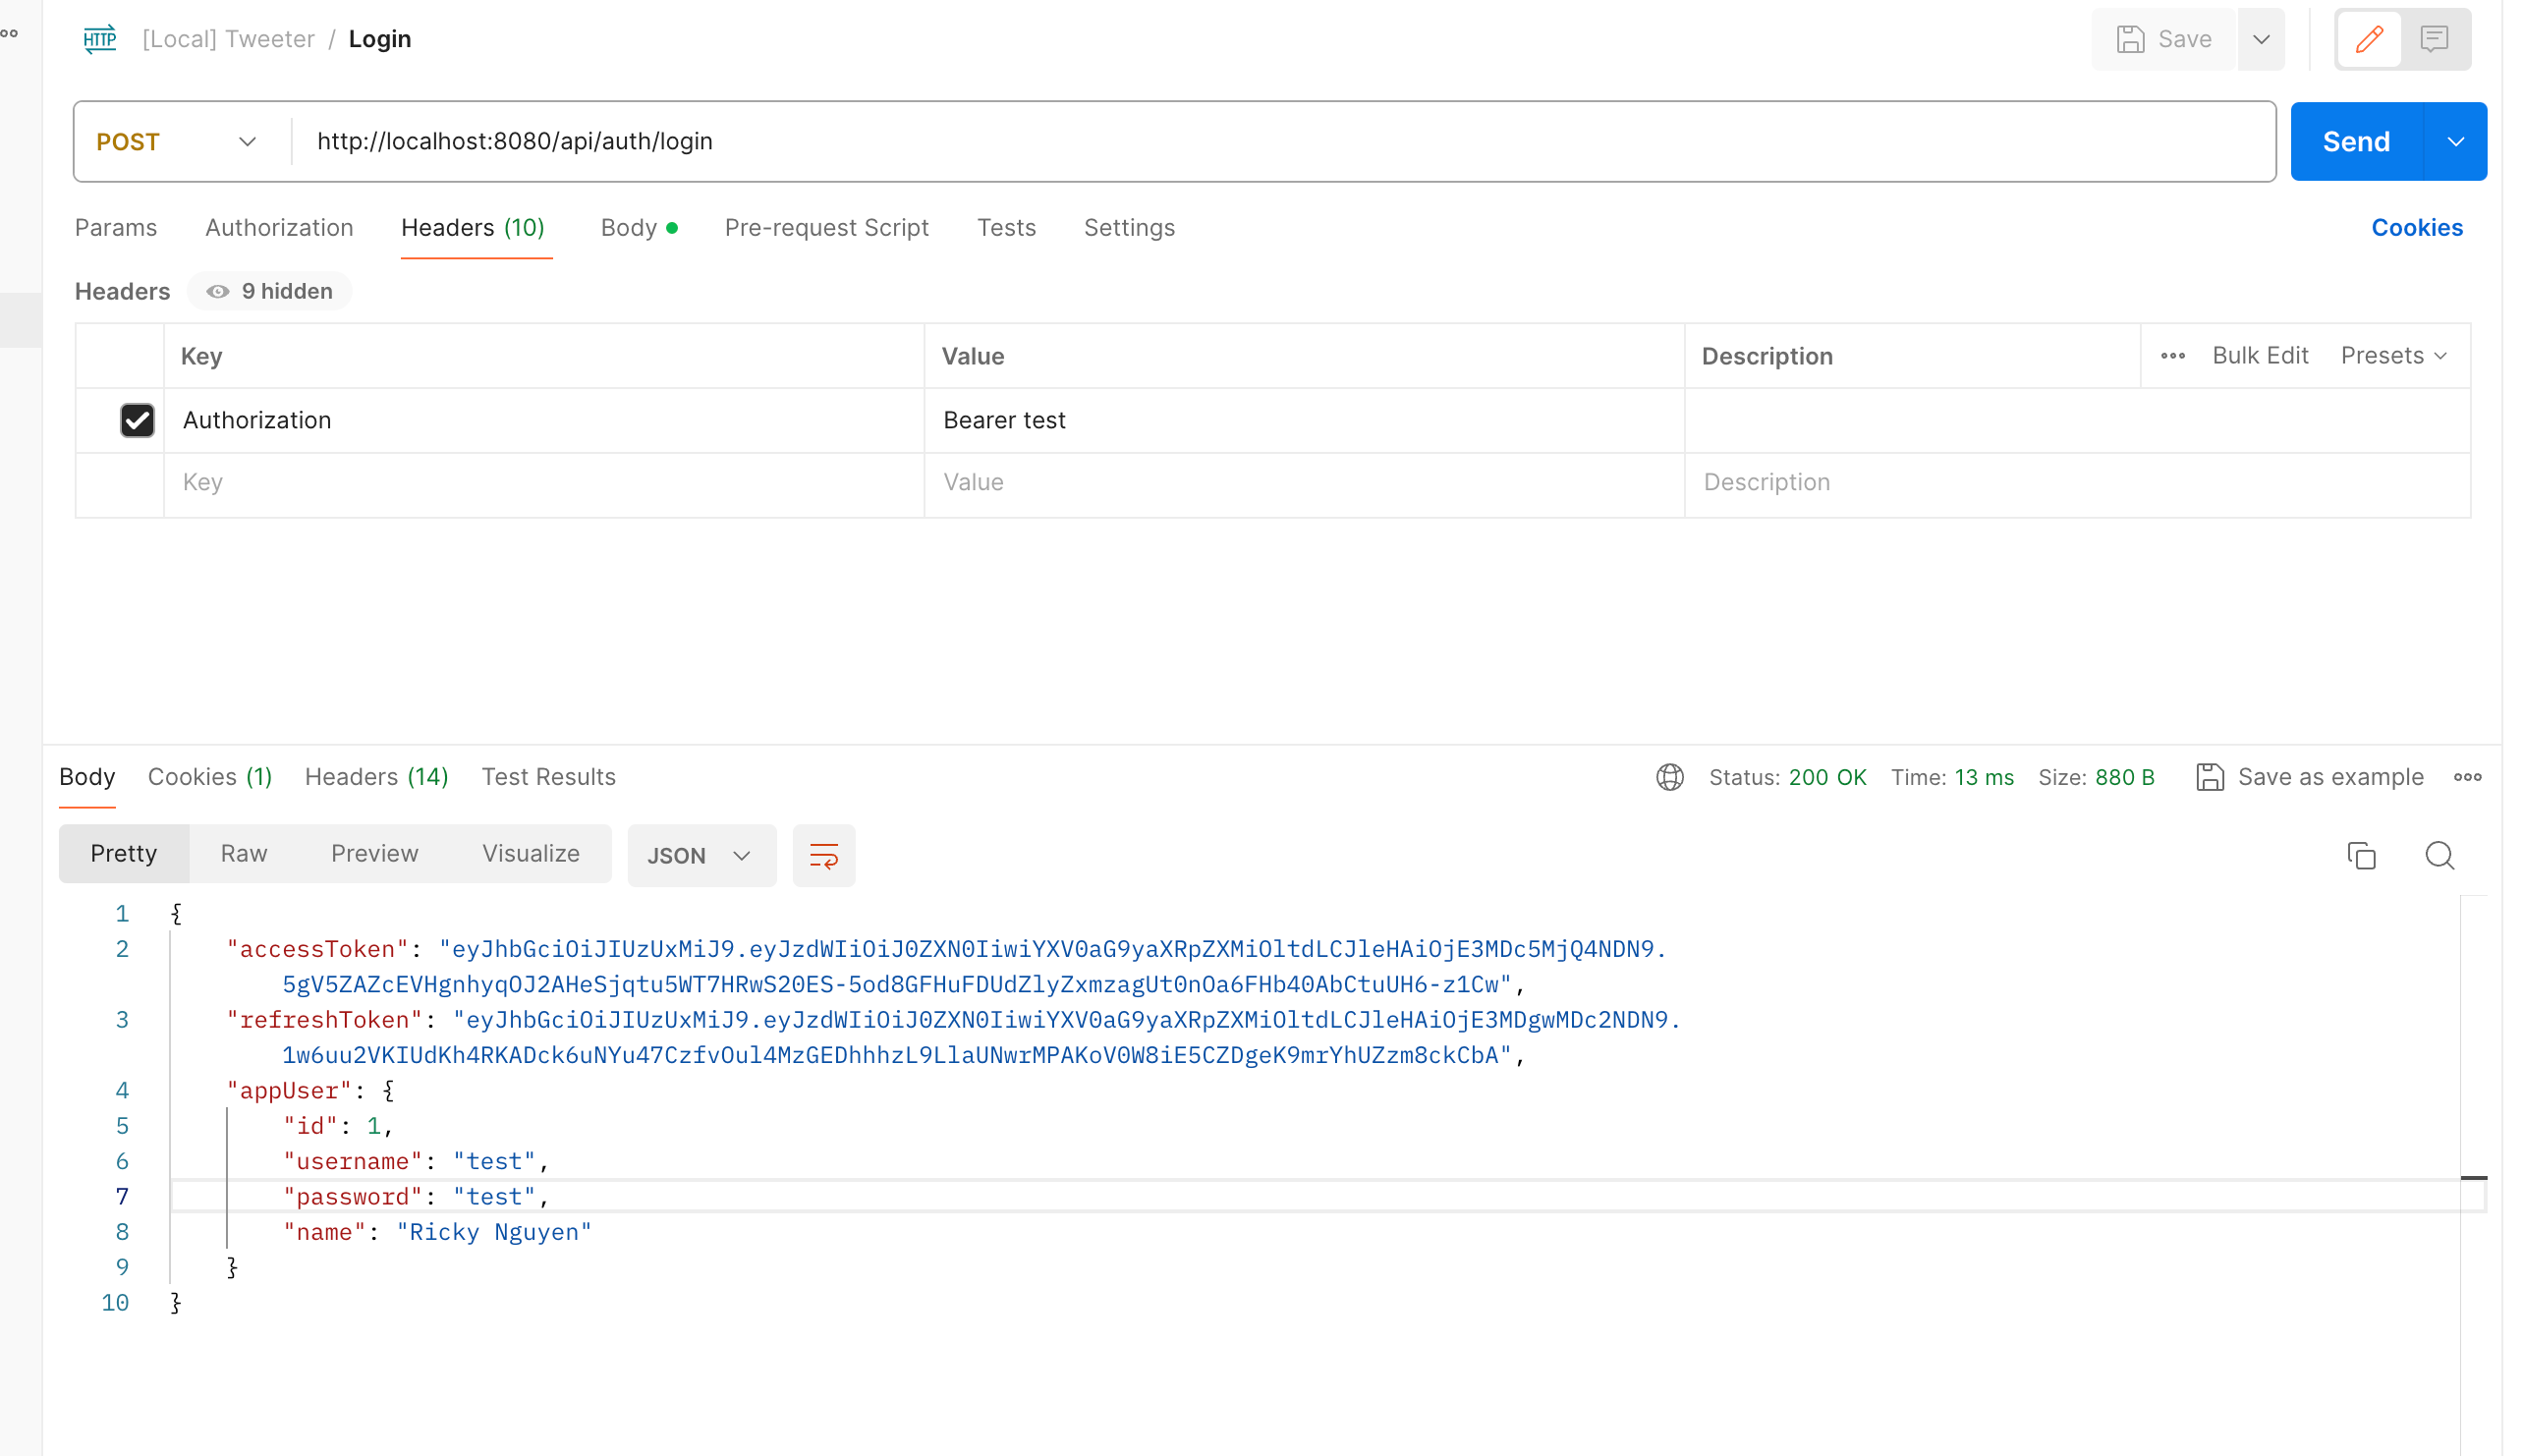Open the comments icon
Viewport: 2523px width, 1456px height.
2434,39
